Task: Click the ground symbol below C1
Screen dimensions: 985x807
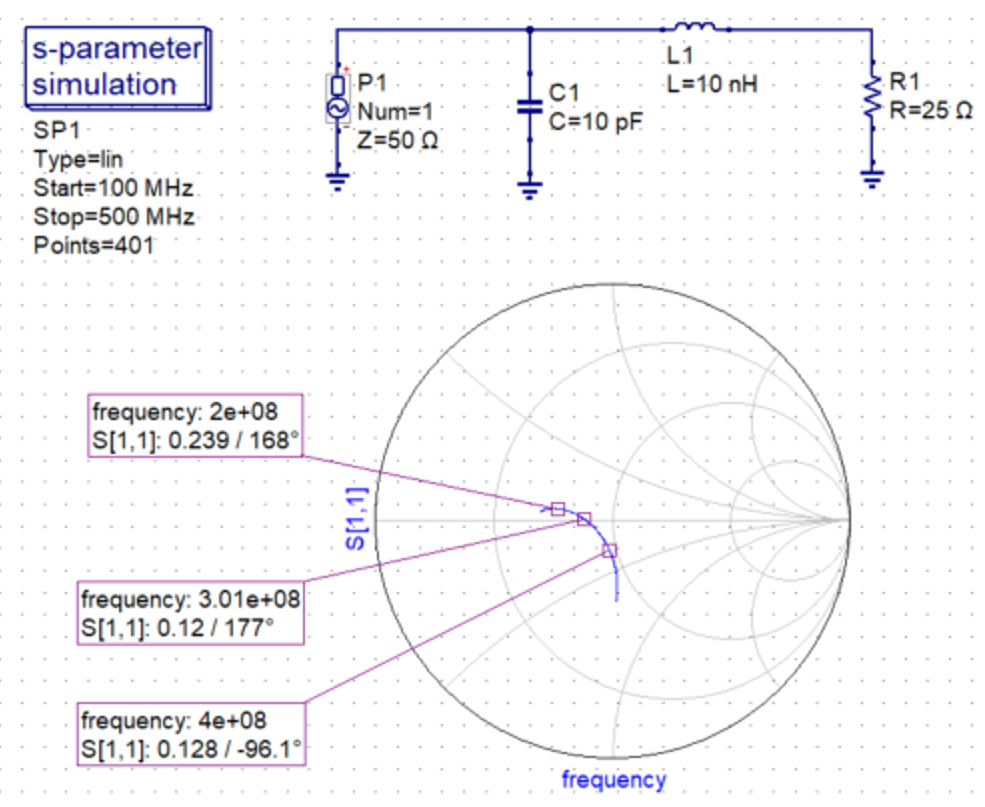Action: pos(530,190)
